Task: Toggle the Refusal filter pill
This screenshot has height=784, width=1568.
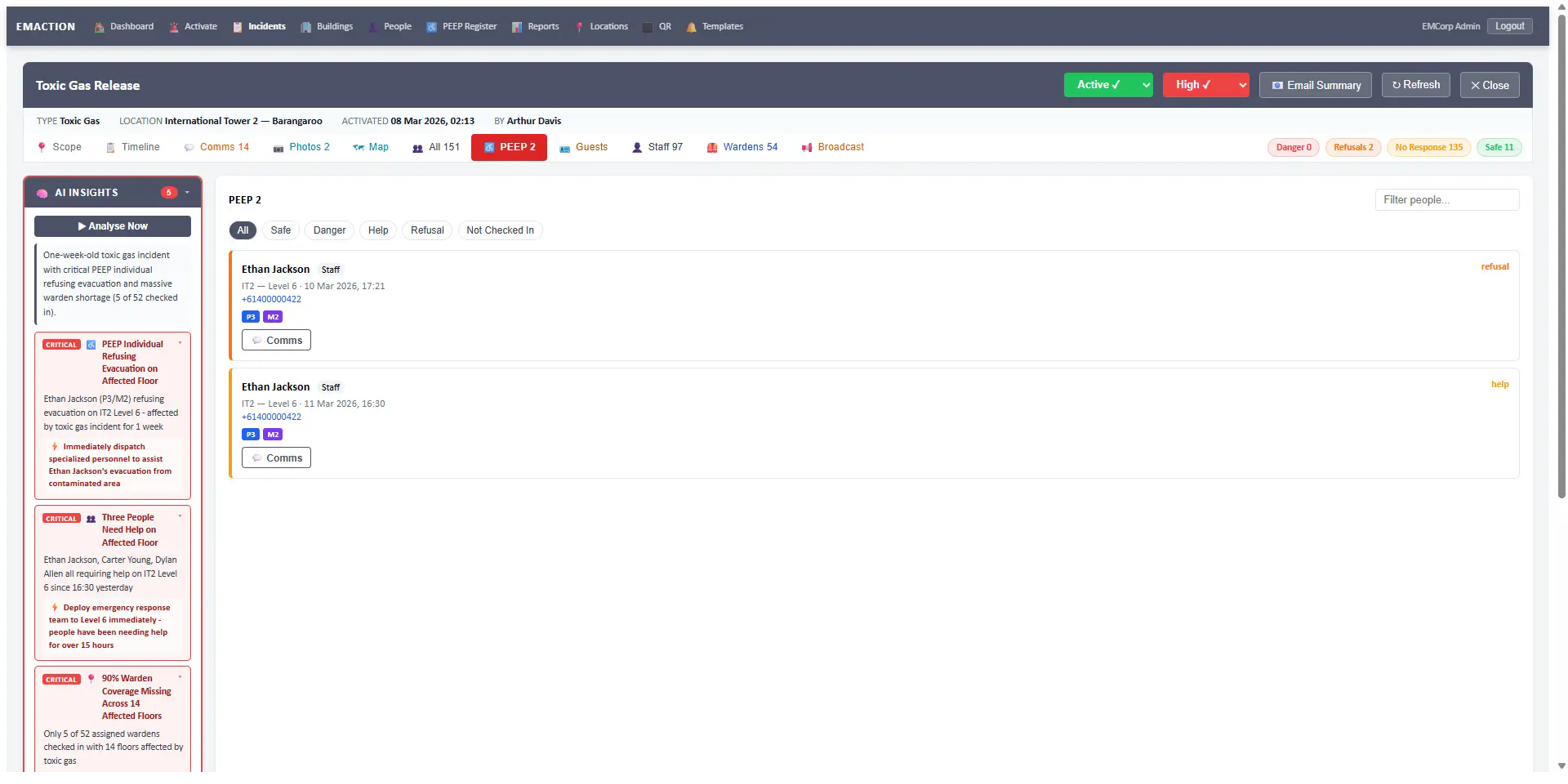Action: tap(426, 230)
